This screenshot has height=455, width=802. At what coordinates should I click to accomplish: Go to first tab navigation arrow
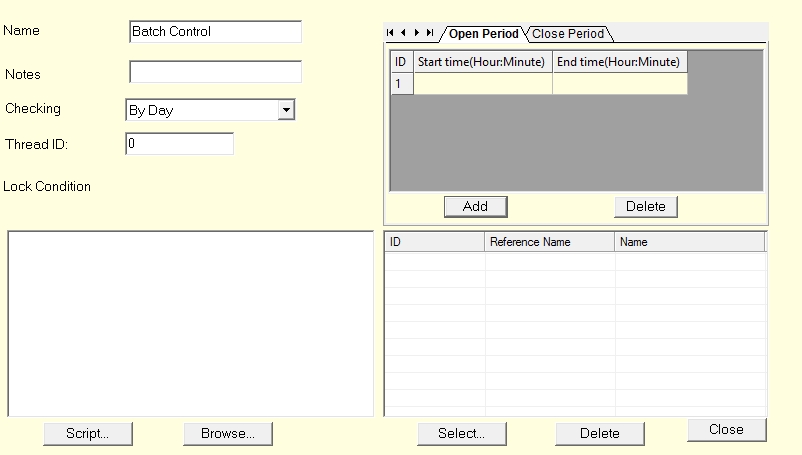click(x=391, y=34)
